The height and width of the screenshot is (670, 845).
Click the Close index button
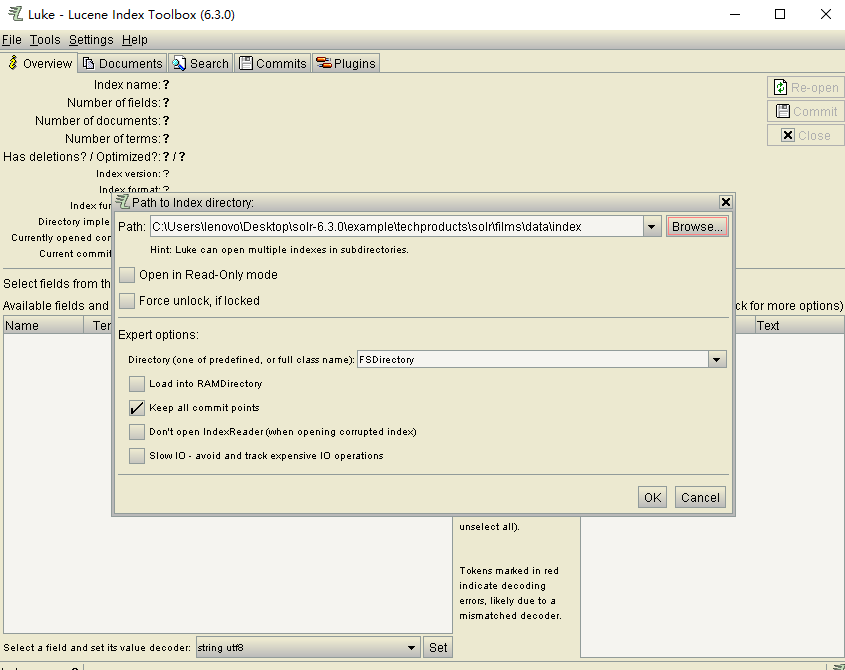pos(806,135)
